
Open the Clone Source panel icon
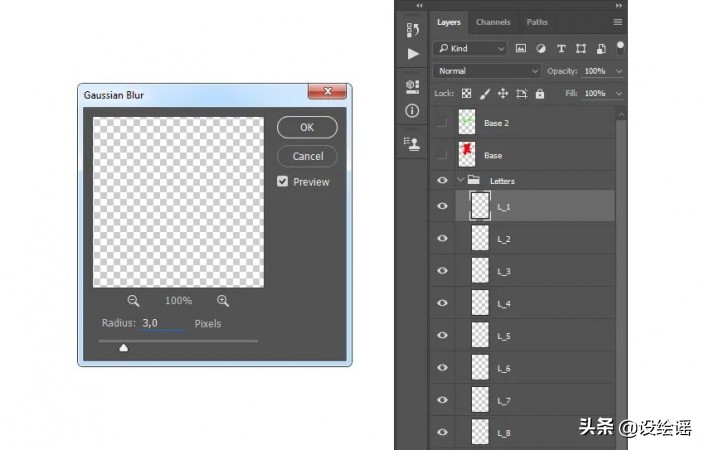click(x=412, y=144)
